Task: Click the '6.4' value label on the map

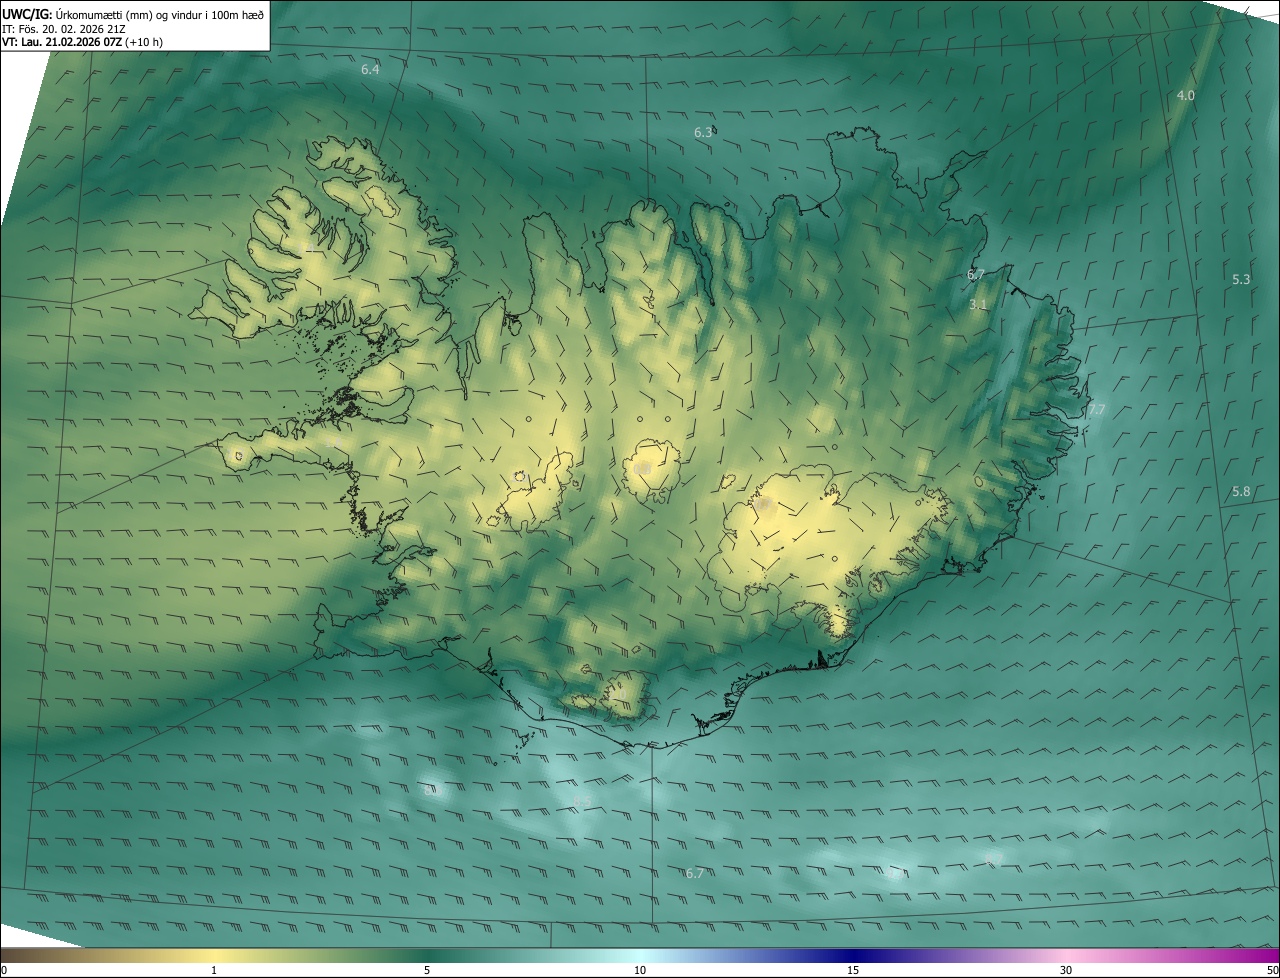Action: coord(370,70)
